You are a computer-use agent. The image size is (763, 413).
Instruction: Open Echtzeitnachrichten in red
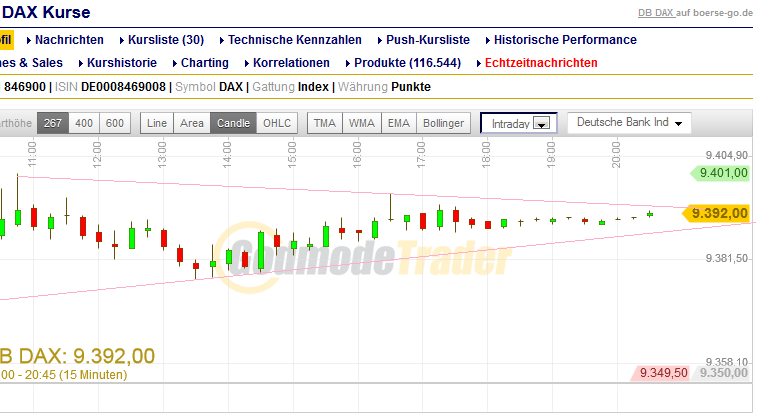pos(541,63)
